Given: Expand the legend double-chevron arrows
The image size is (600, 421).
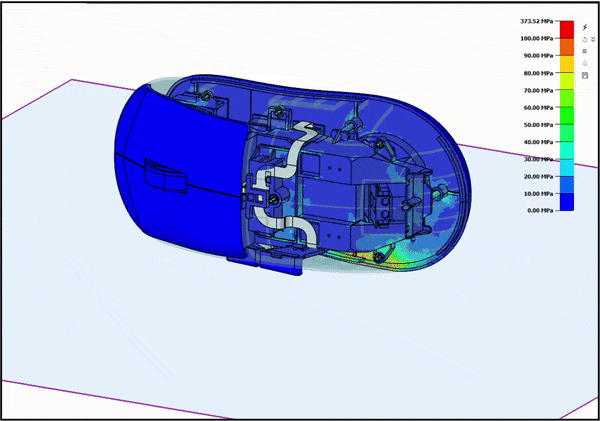Looking at the screenshot, I should (x=592, y=39).
